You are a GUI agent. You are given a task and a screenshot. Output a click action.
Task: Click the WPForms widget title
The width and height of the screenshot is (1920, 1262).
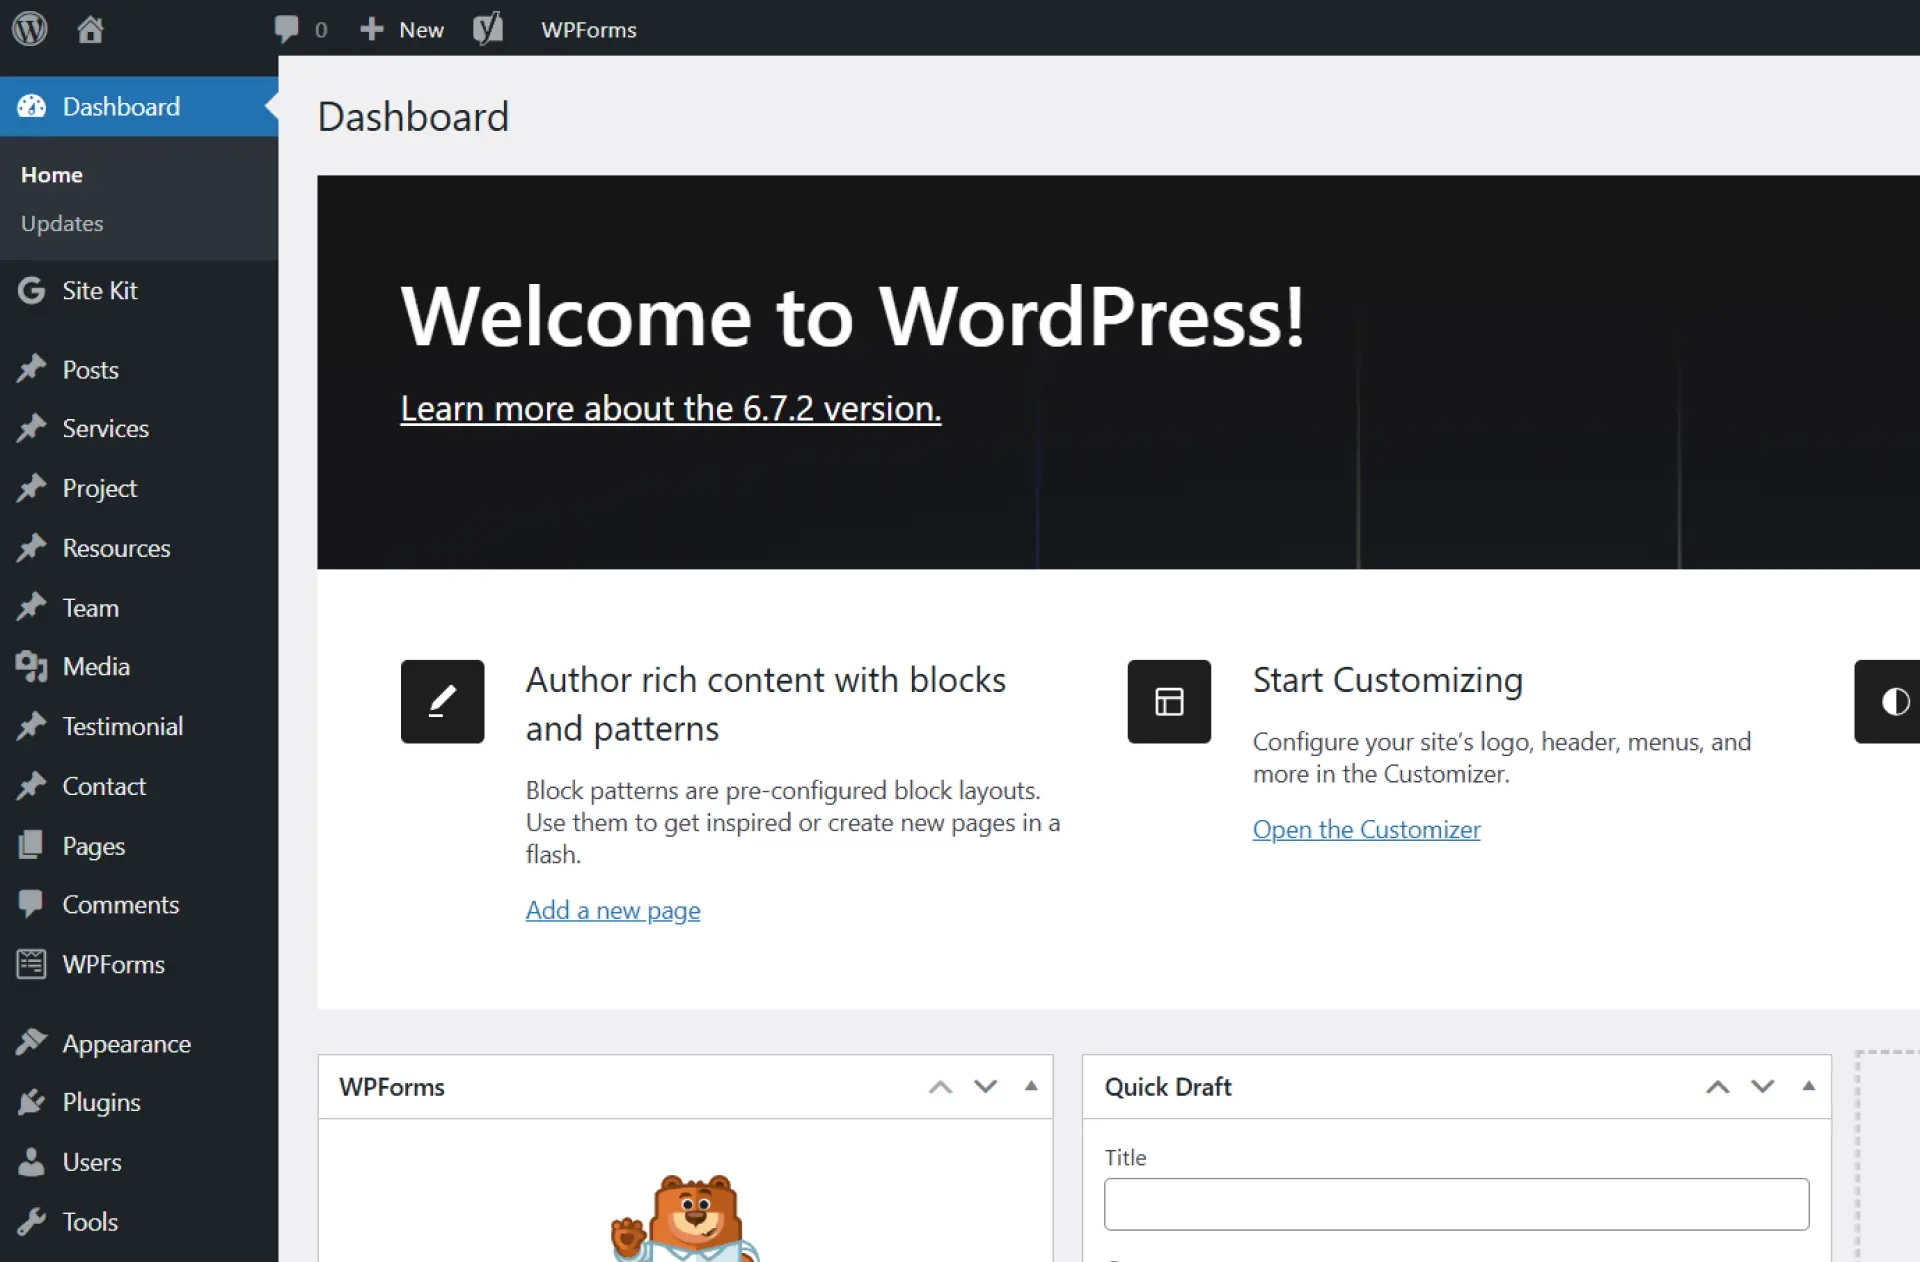tap(392, 1087)
